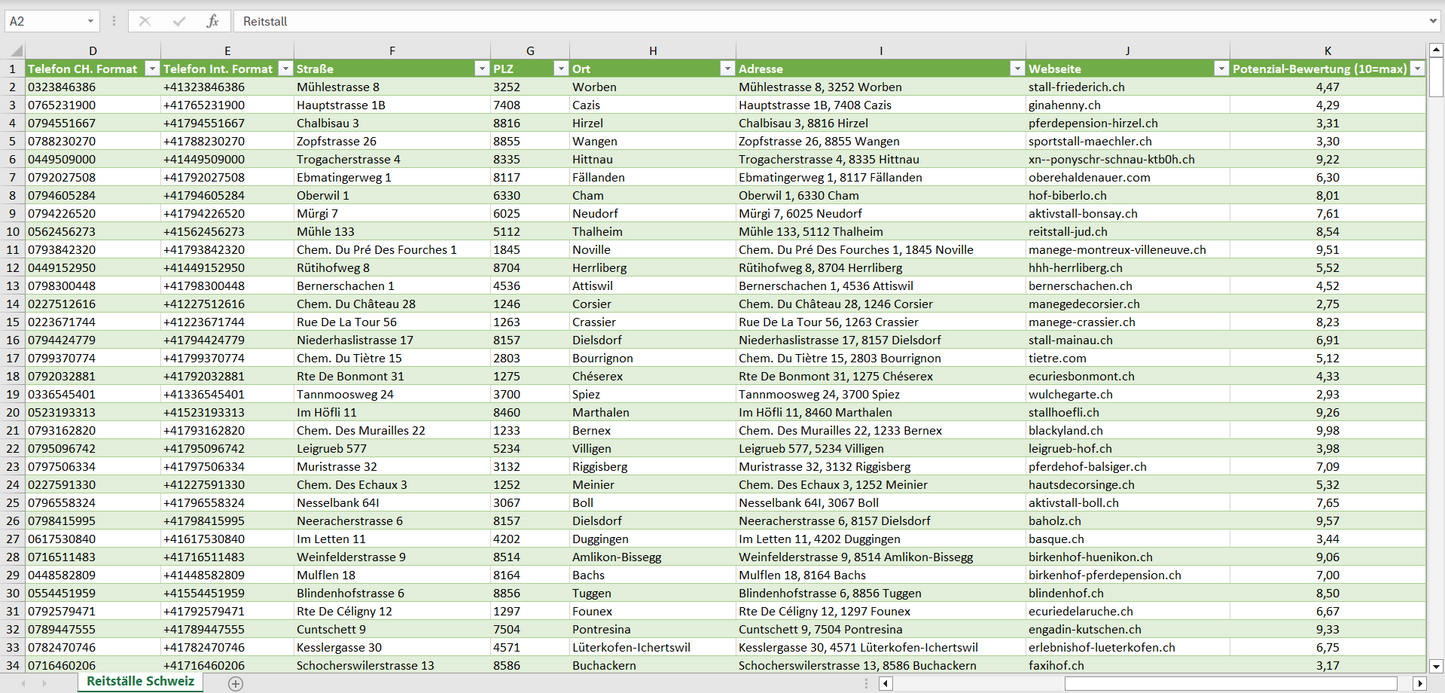The width and height of the screenshot is (1445, 693).
Task: Select row header 15
Action: pyautogui.click(x=13, y=322)
